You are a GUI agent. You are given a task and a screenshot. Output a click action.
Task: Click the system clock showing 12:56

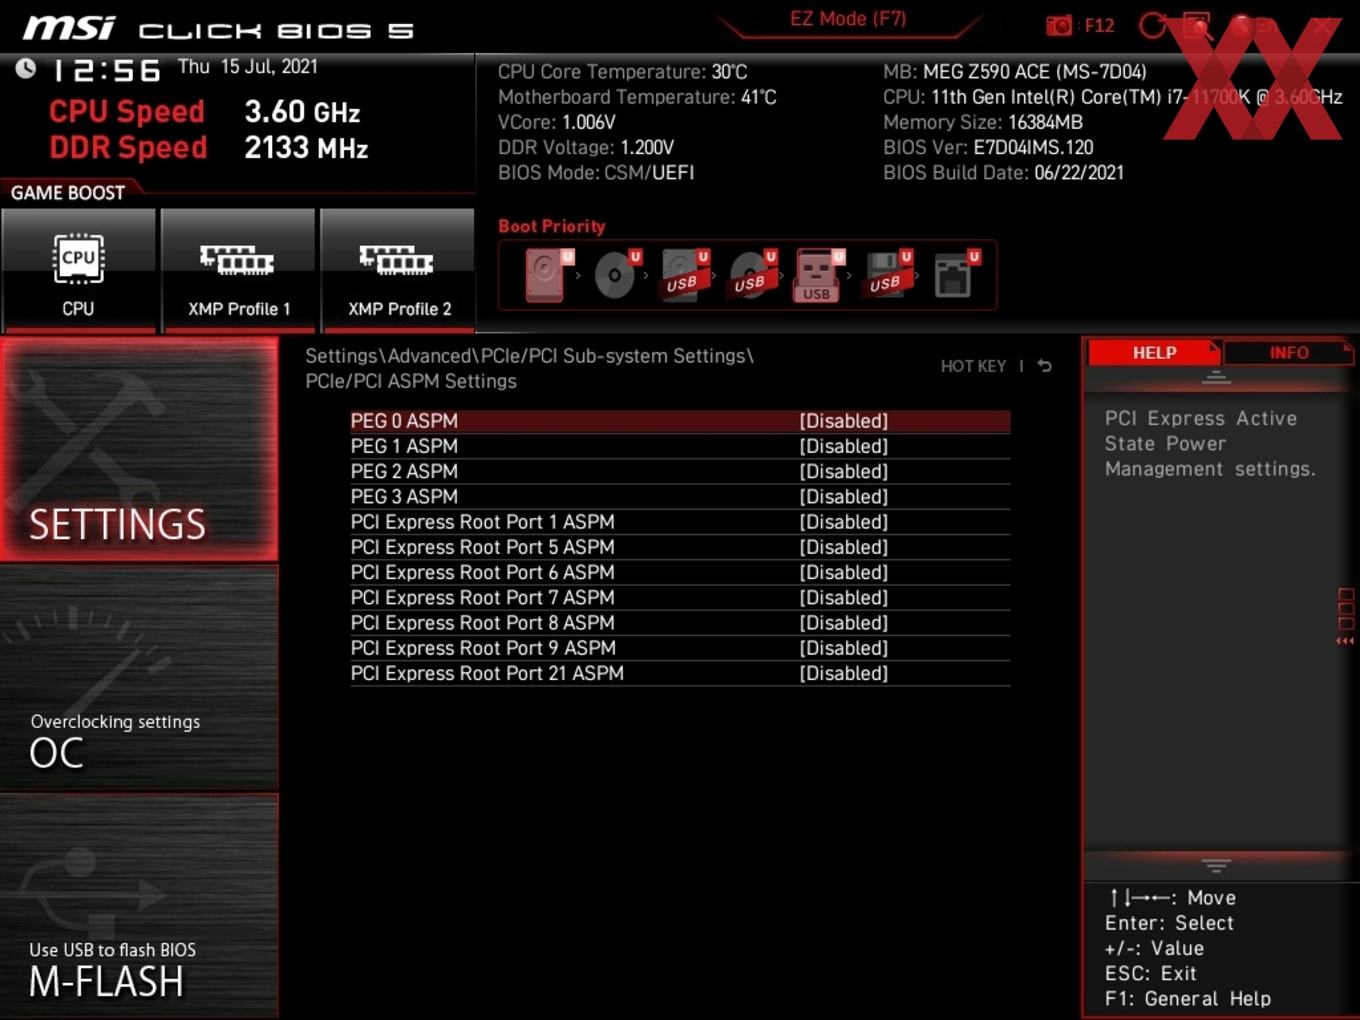[106, 70]
